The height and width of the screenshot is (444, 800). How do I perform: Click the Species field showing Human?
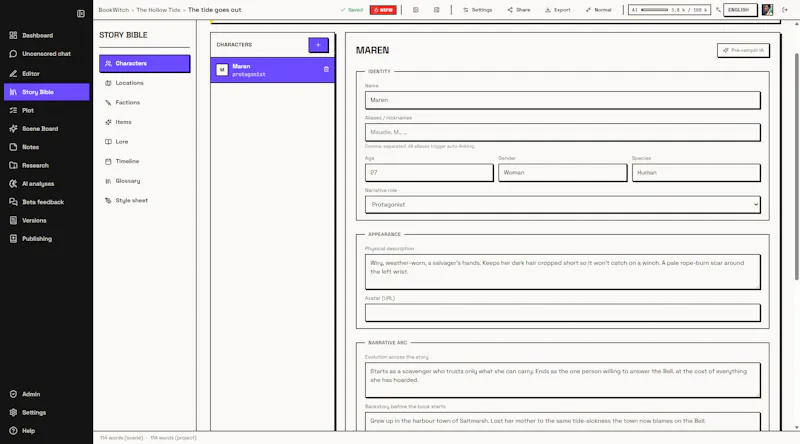696,172
